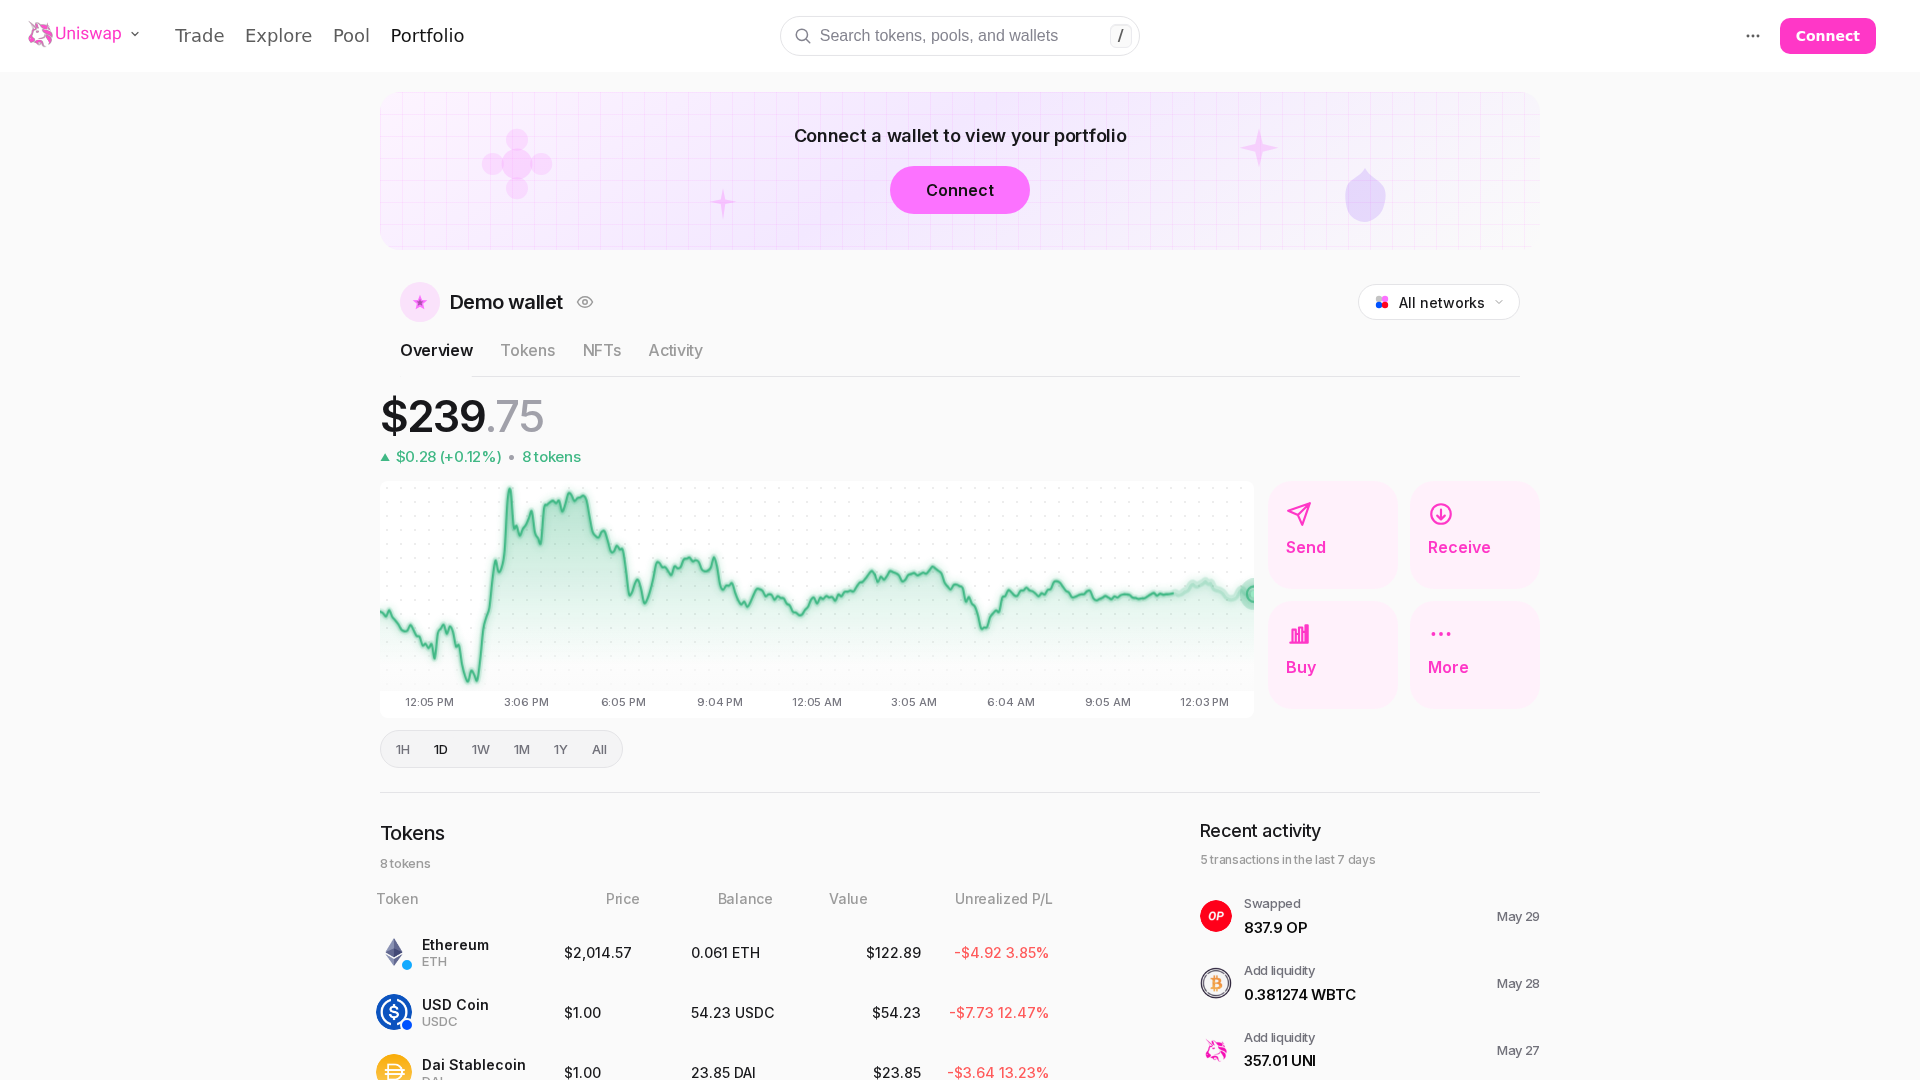
Task: Click the All networks multicolor icon
Action: pos(1382,302)
